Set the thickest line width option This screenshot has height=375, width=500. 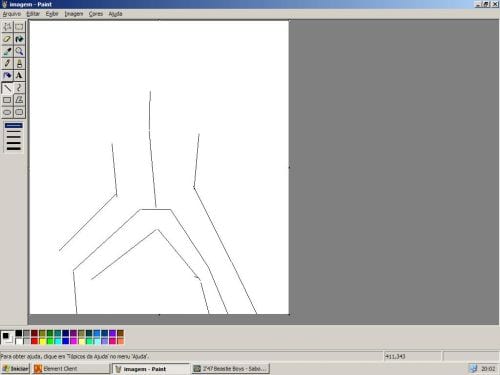click(14, 148)
